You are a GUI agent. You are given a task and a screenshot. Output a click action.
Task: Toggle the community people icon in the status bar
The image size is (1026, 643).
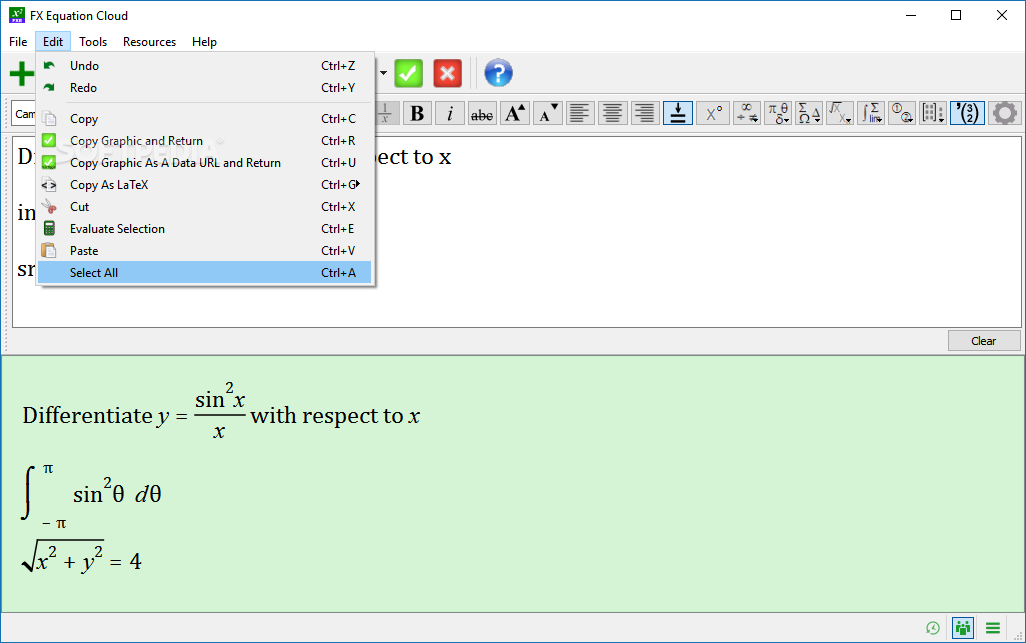click(x=963, y=628)
